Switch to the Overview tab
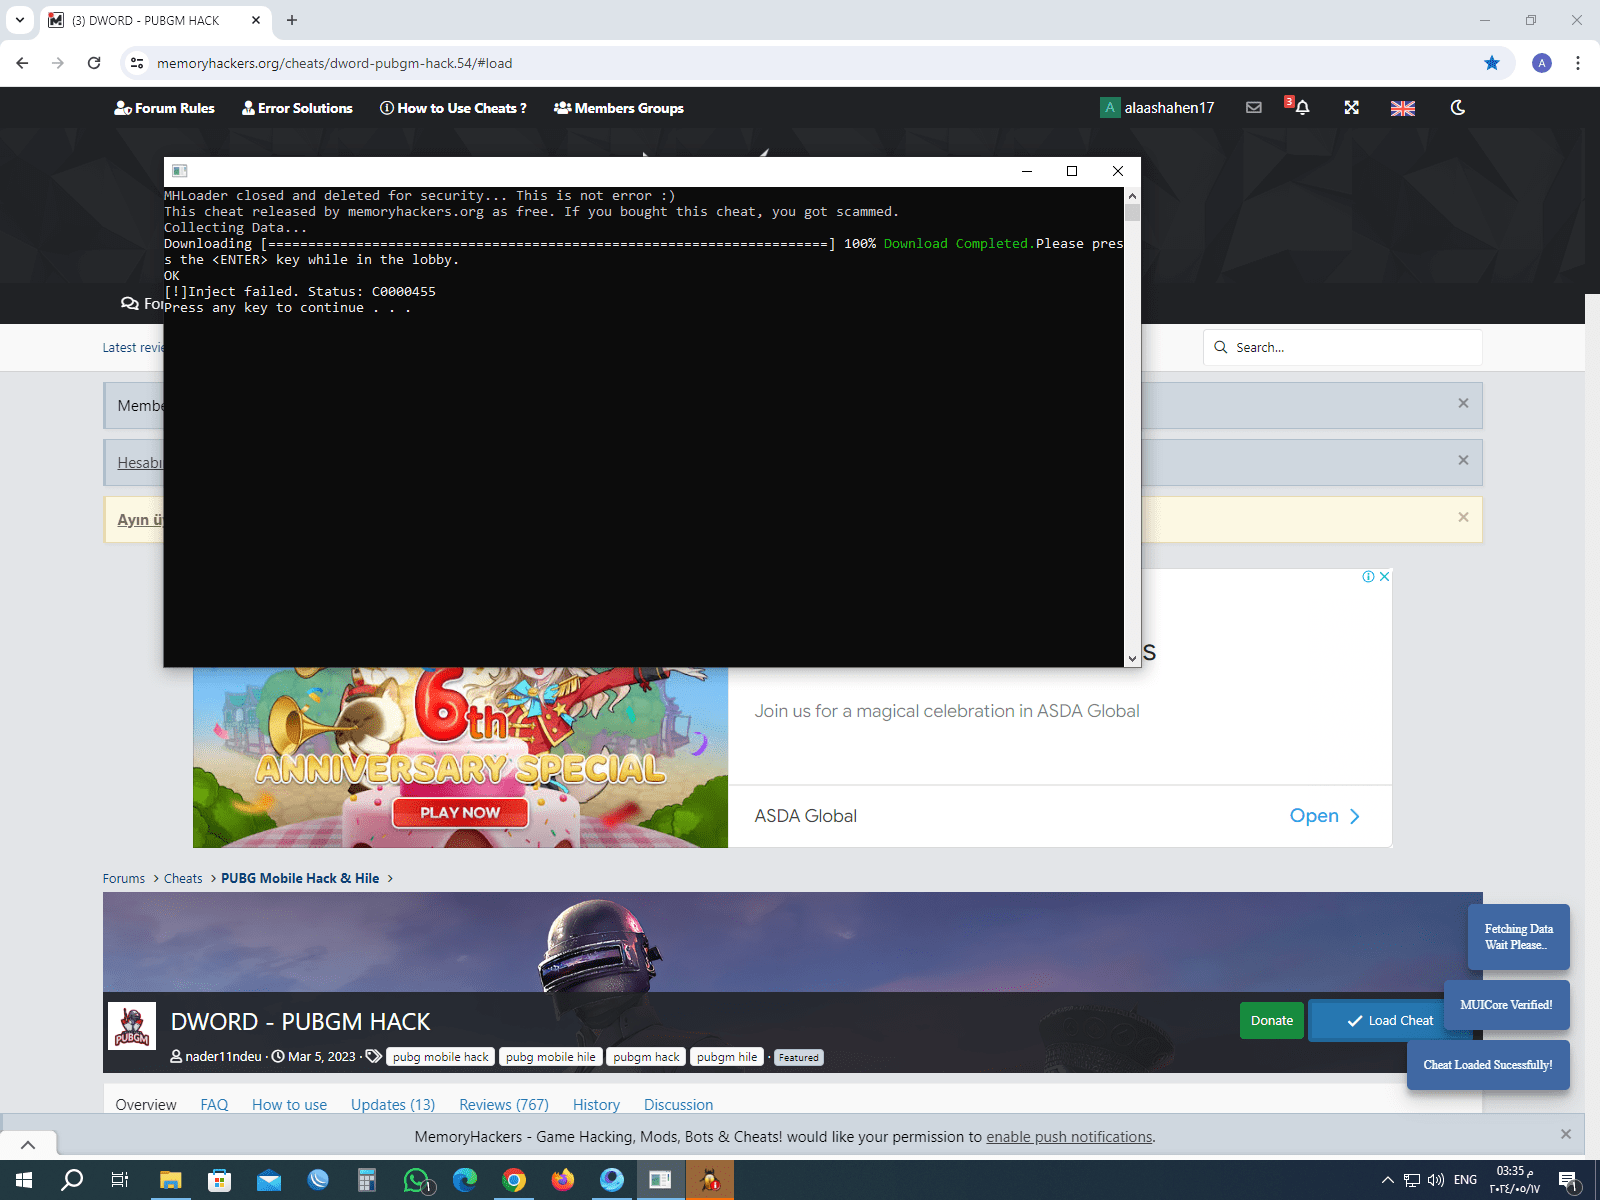The width and height of the screenshot is (1600, 1200). click(146, 1104)
